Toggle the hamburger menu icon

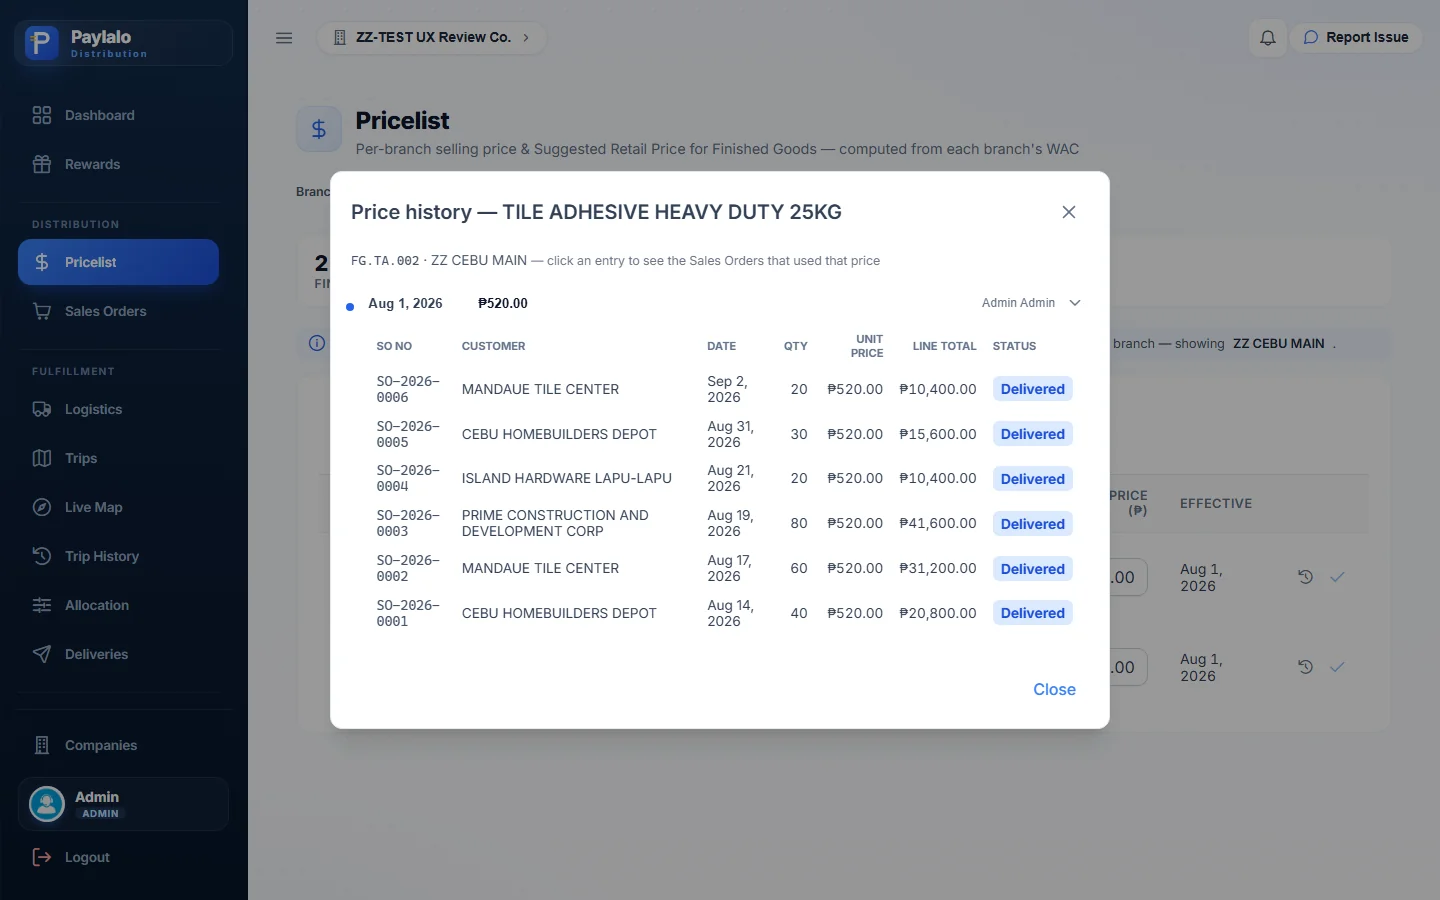coord(284,38)
